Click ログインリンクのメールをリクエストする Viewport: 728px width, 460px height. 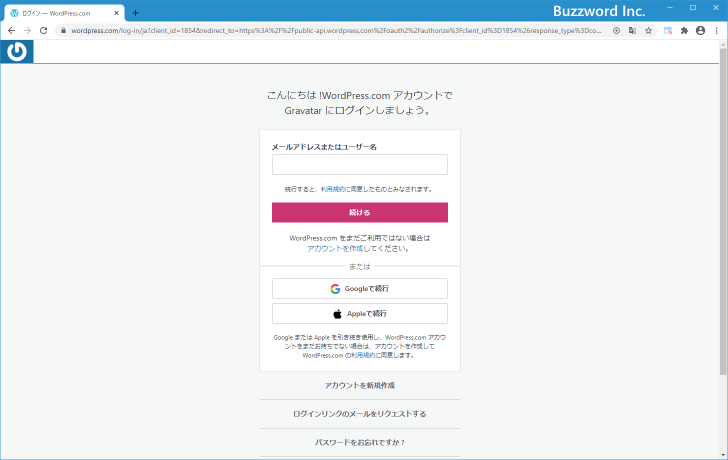coord(360,414)
